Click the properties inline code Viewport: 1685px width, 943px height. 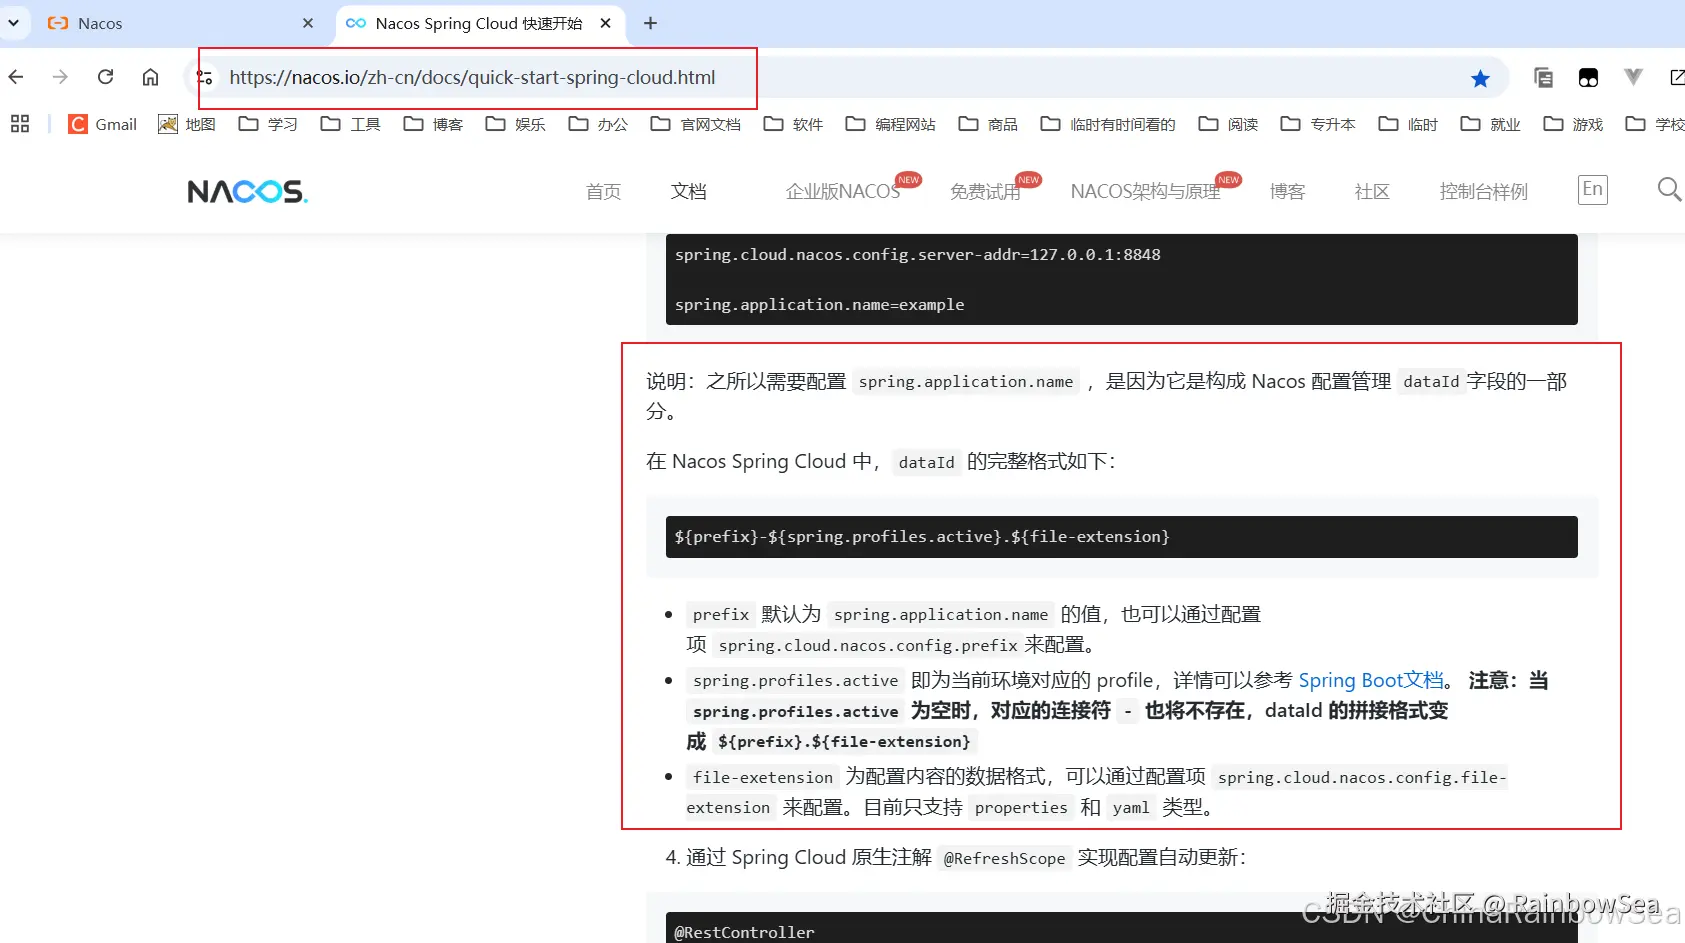1021,807
